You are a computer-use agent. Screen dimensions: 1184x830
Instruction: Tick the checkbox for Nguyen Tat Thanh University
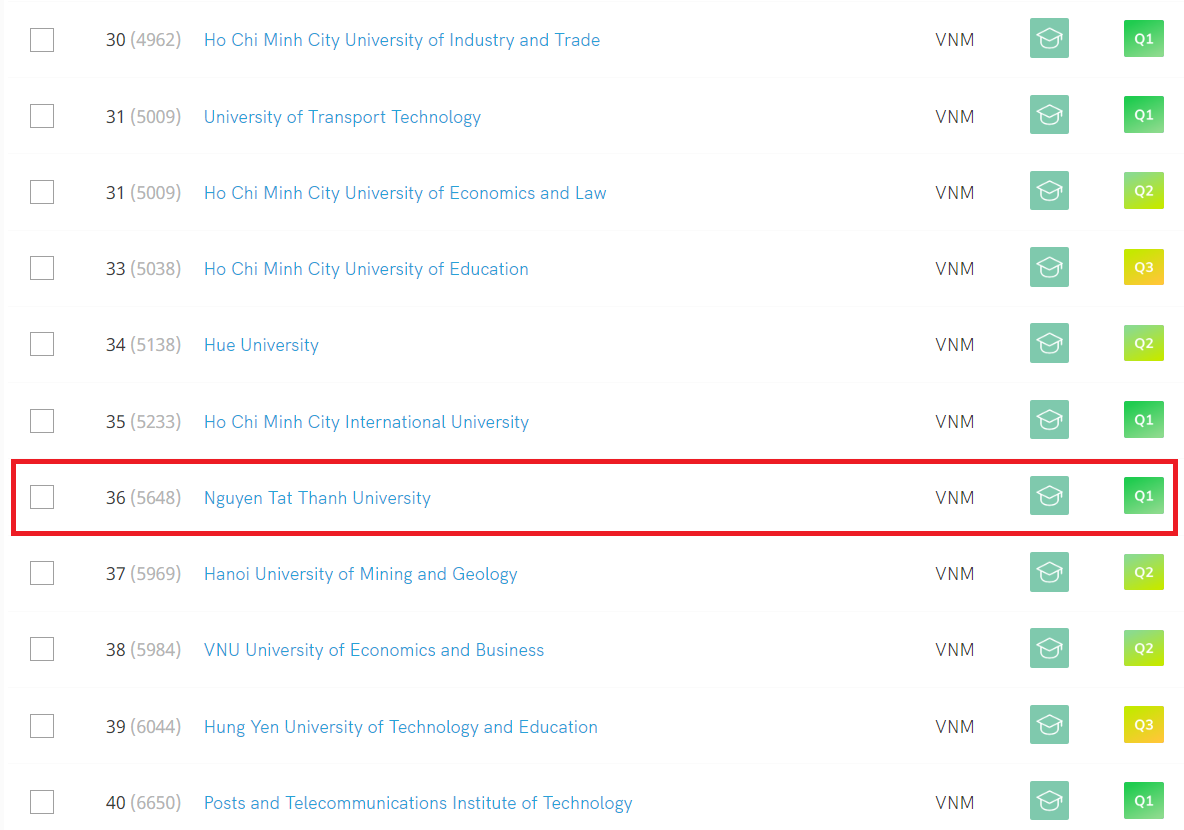click(x=42, y=497)
